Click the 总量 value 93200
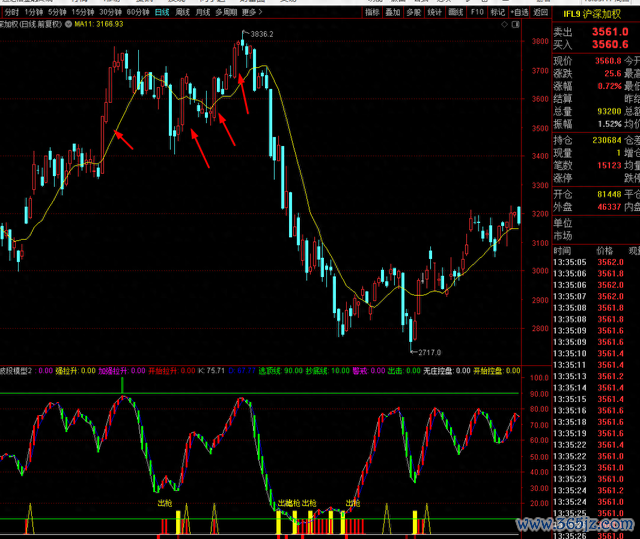Screen dimensions: 640x539 [x=609, y=111]
